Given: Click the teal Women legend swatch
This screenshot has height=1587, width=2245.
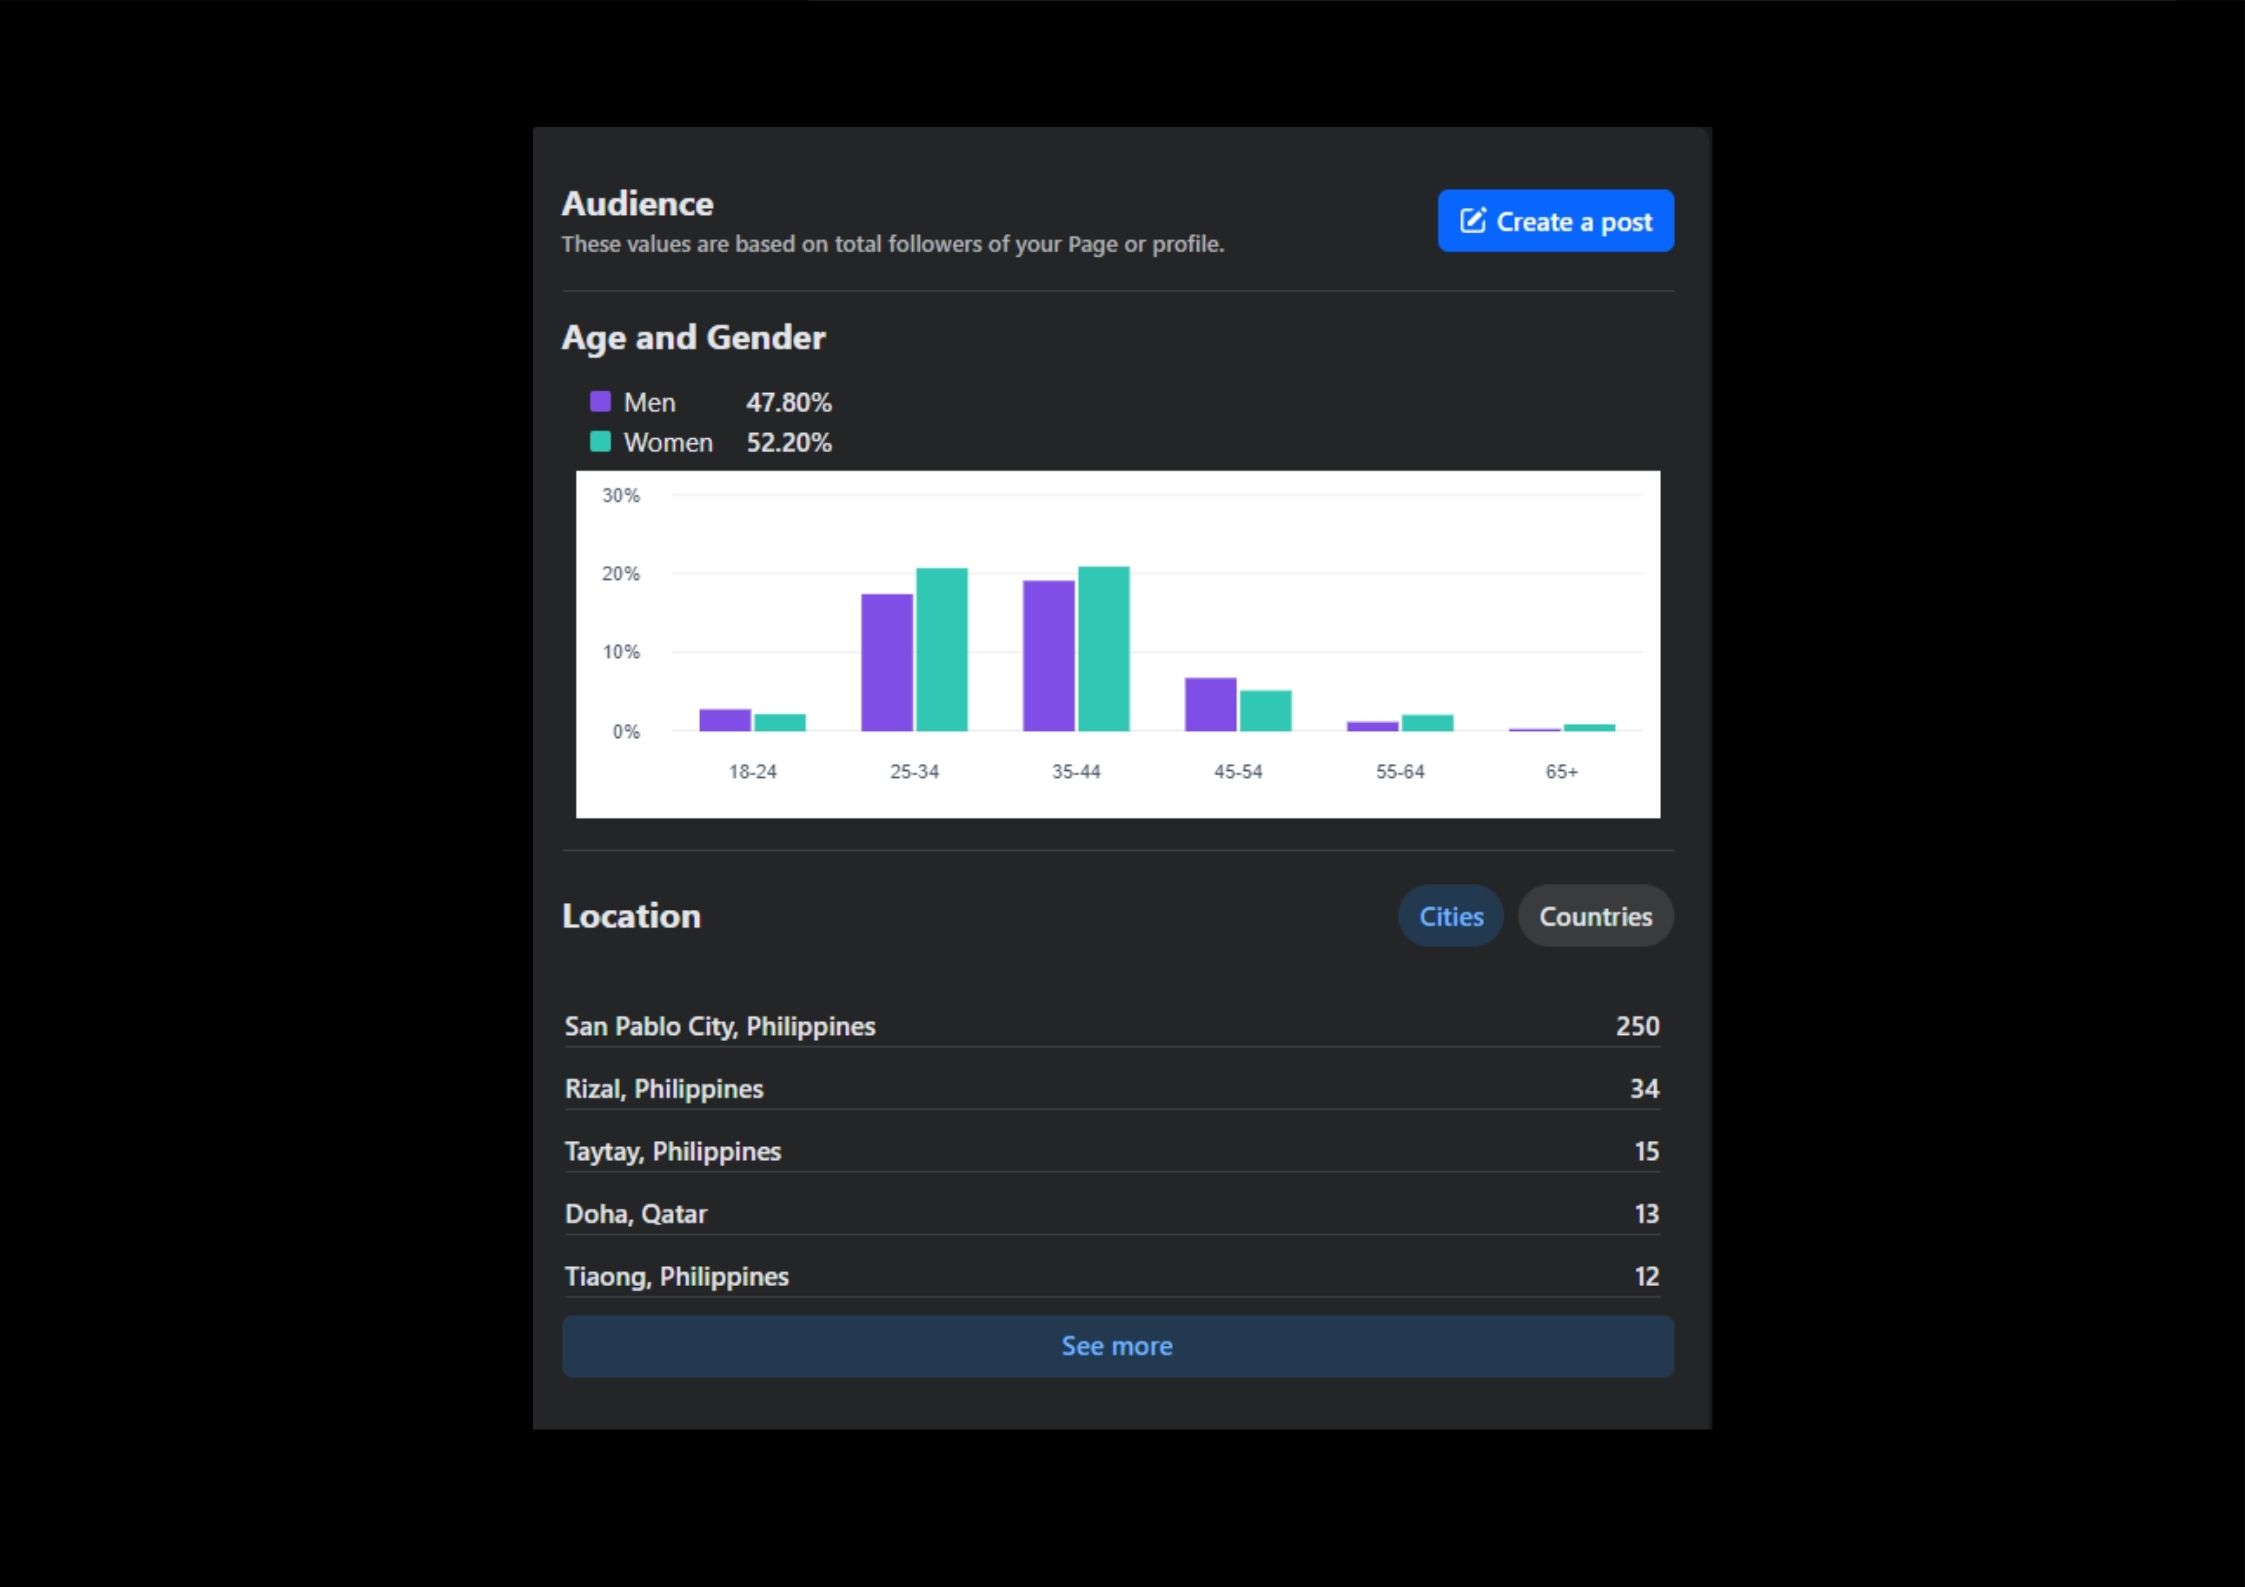Looking at the screenshot, I should [600, 442].
